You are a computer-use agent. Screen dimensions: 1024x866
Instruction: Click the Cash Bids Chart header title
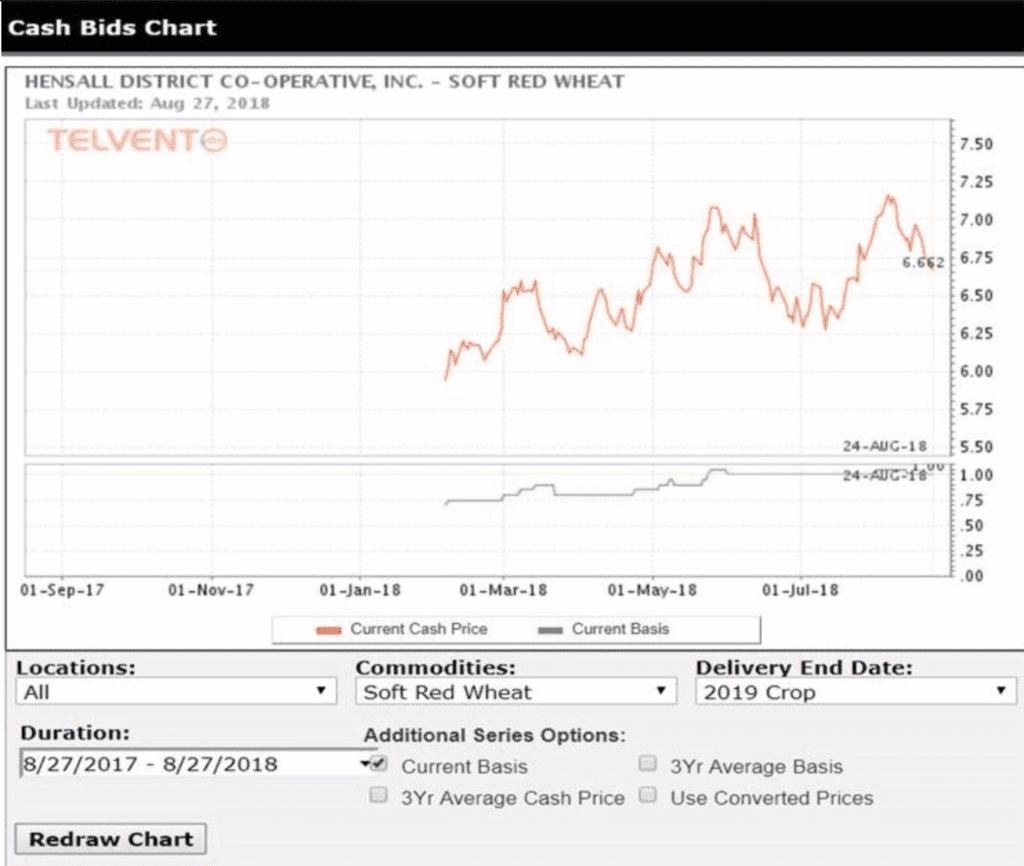coord(112,27)
